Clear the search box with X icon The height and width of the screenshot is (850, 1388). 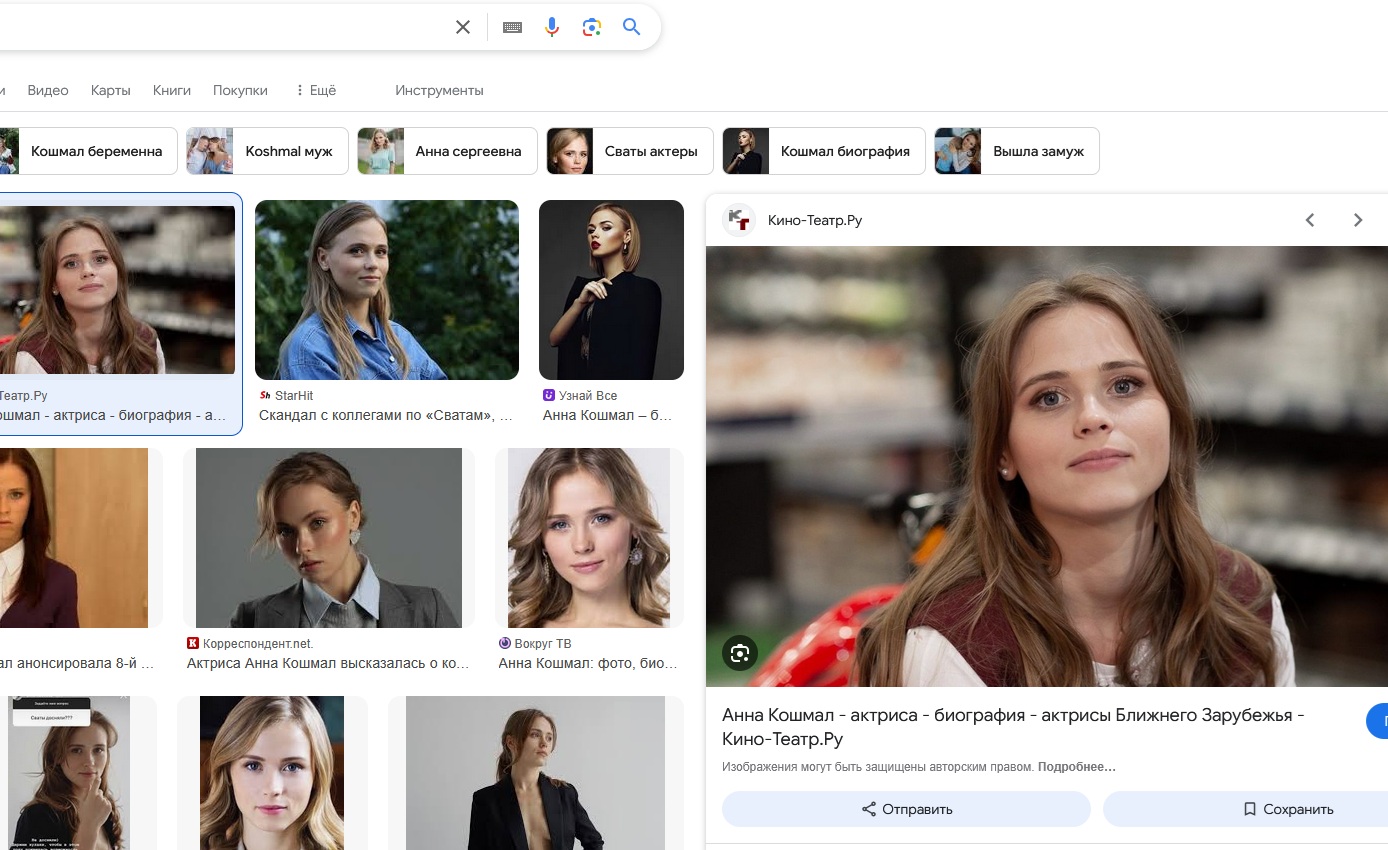[462, 27]
